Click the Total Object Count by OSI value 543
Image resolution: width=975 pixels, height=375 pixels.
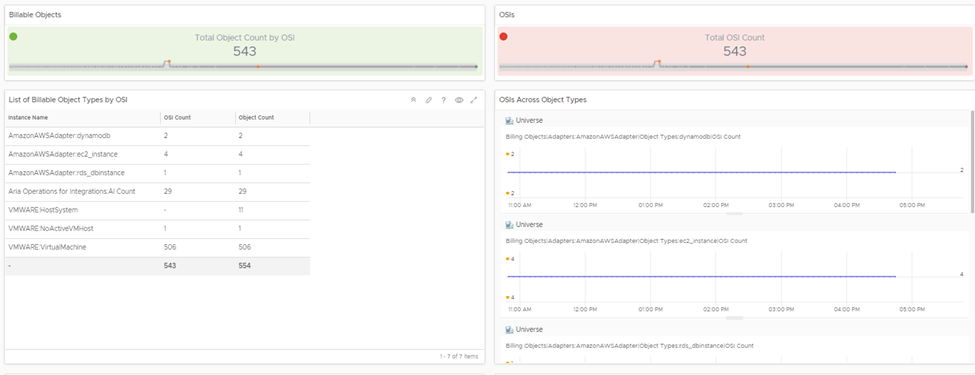coord(245,52)
